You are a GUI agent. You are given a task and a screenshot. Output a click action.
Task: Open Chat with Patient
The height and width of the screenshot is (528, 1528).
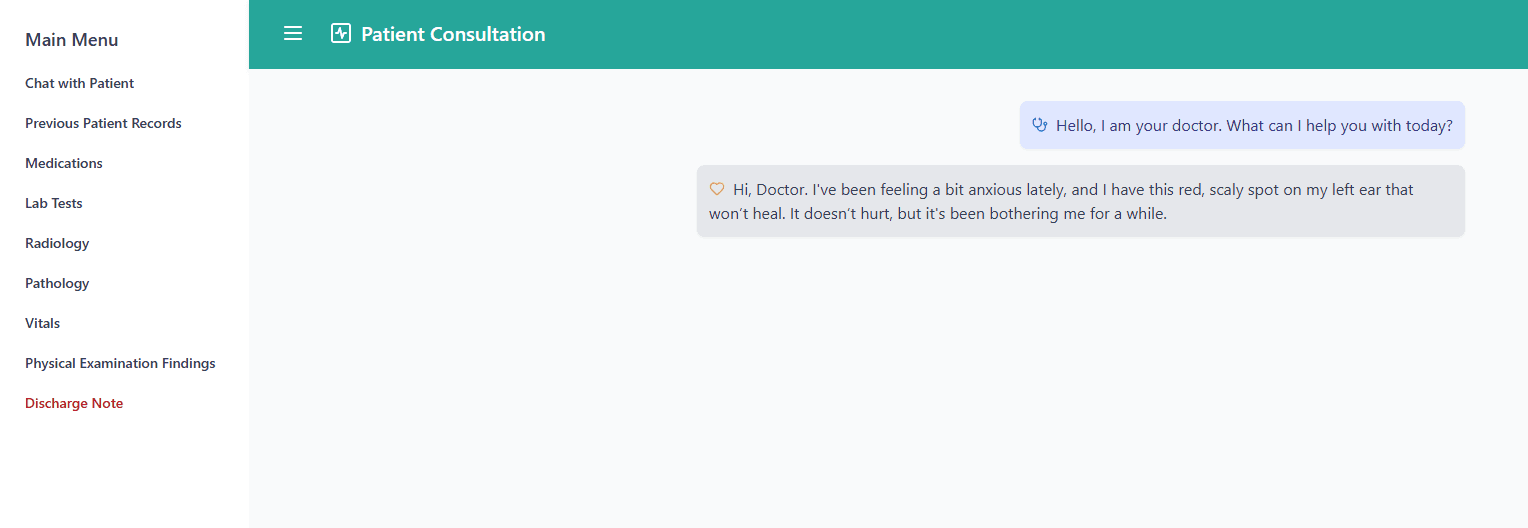(80, 83)
